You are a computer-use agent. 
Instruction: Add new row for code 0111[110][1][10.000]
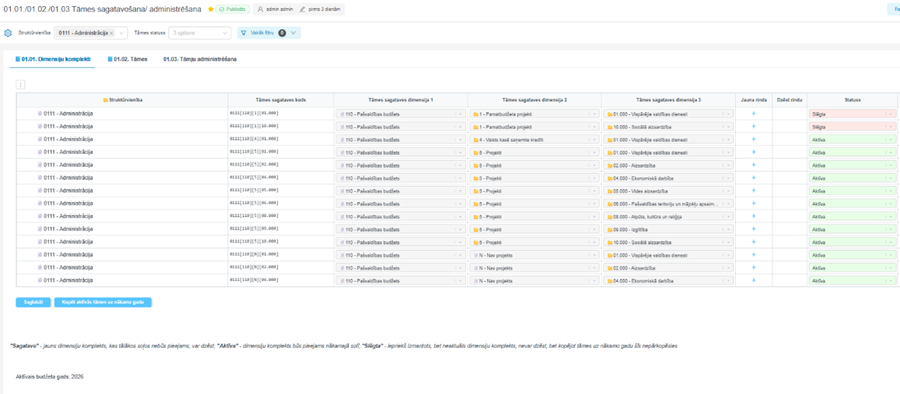pyautogui.click(x=754, y=126)
